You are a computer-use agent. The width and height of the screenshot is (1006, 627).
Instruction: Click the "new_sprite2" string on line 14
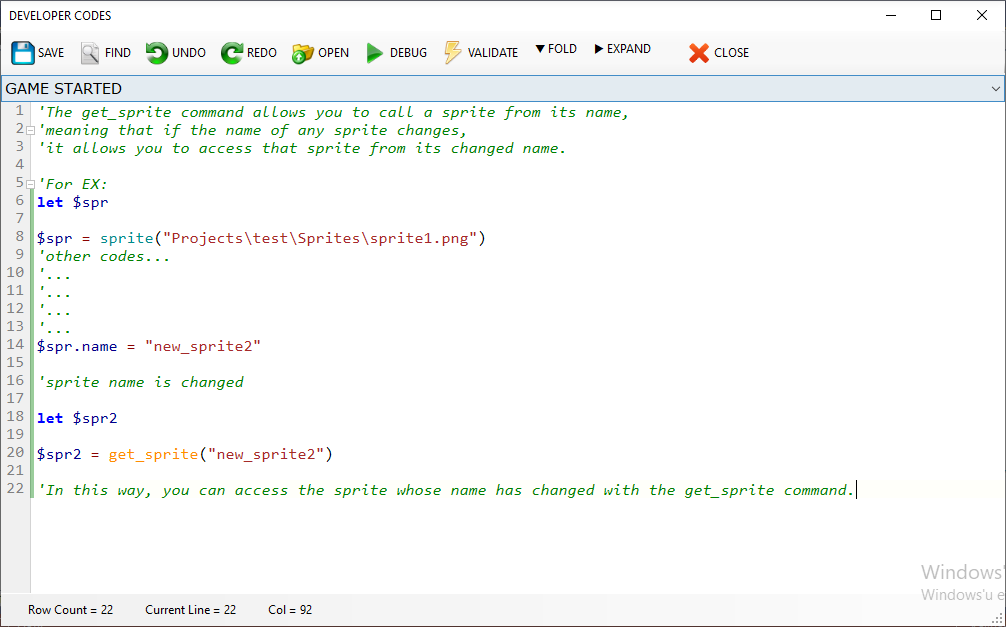[203, 347]
